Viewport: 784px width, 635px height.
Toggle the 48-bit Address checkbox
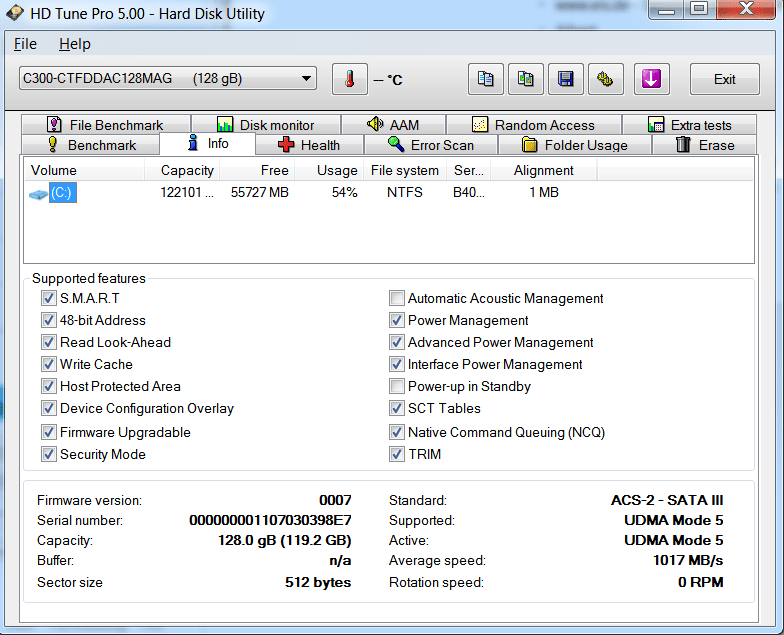[x=48, y=320]
